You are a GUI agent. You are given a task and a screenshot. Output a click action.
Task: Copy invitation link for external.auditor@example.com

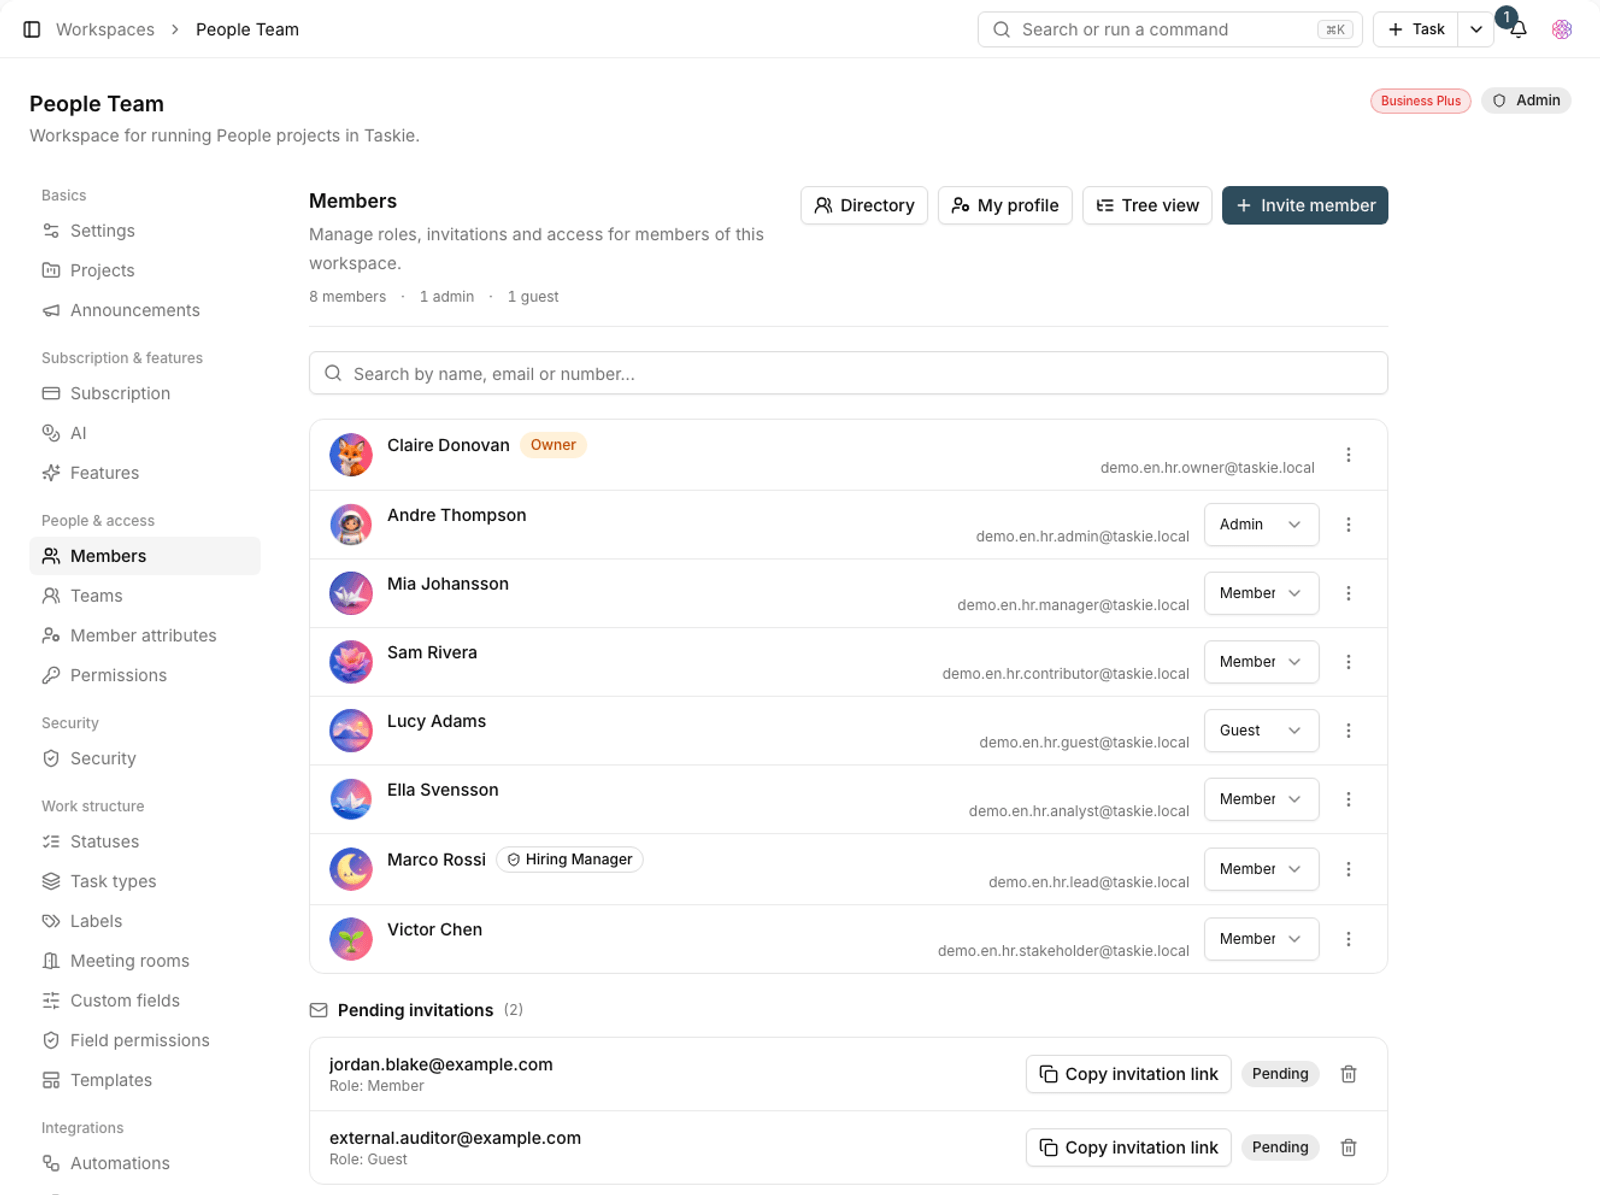pyautogui.click(x=1128, y=1147)
